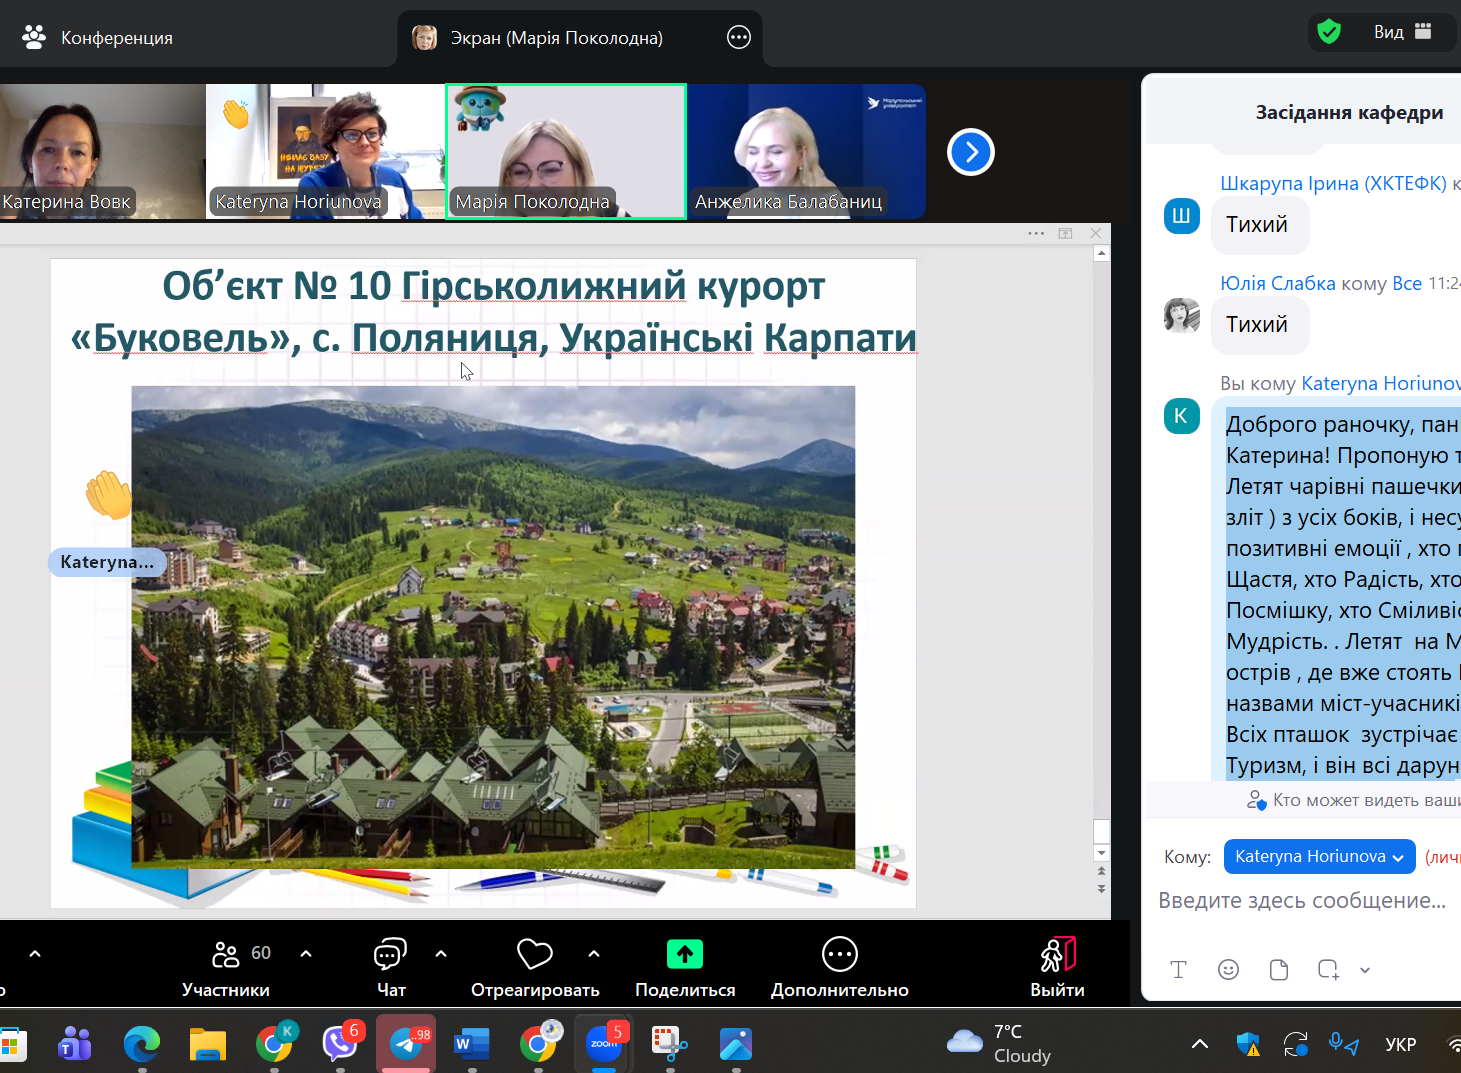This screenshot has height=1073, width=1461.
Task: Click the green encryption shield icon
Action: (1329, 32)
